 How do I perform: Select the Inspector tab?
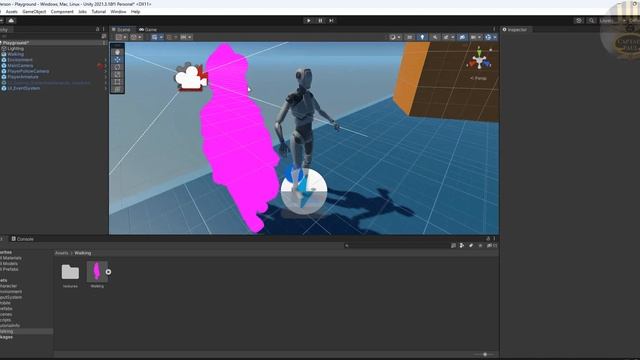(515, 29)
